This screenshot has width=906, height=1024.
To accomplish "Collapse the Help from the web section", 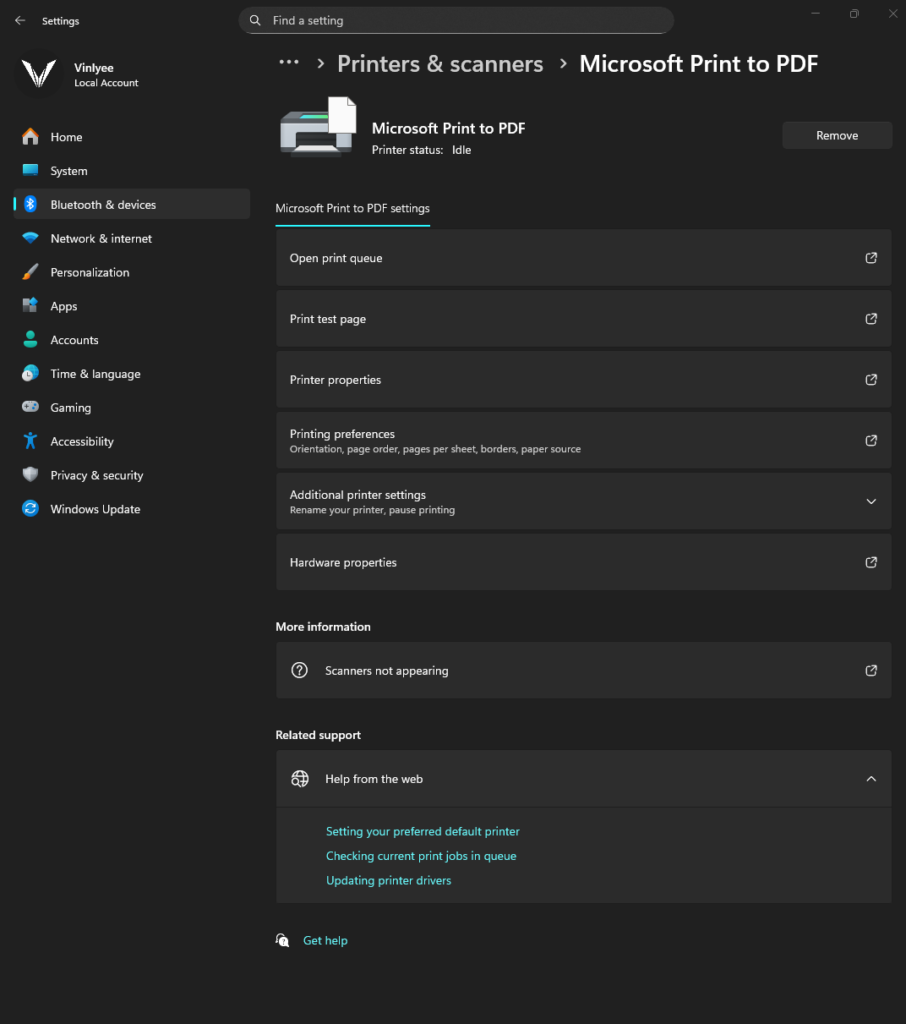I will (870, 779).
